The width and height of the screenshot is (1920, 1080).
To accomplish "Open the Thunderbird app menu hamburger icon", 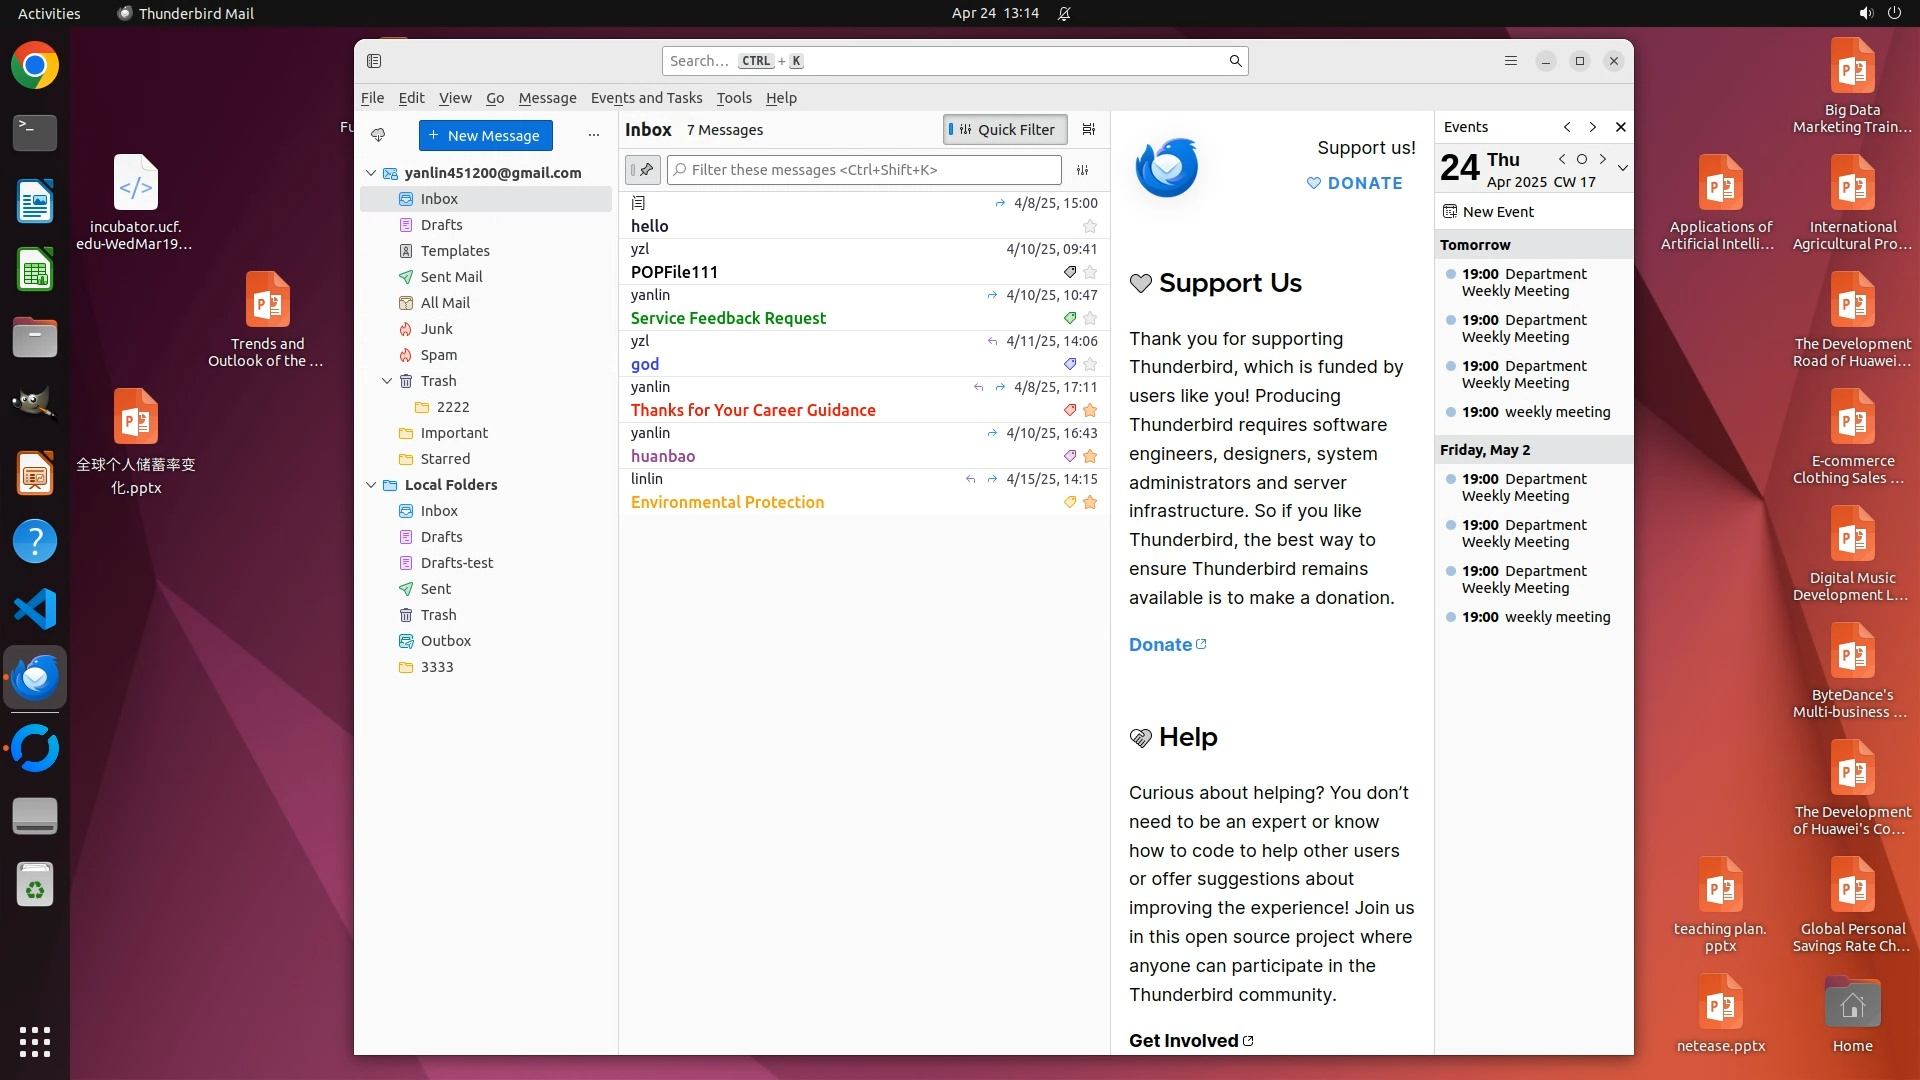I will coord(1511,61).
